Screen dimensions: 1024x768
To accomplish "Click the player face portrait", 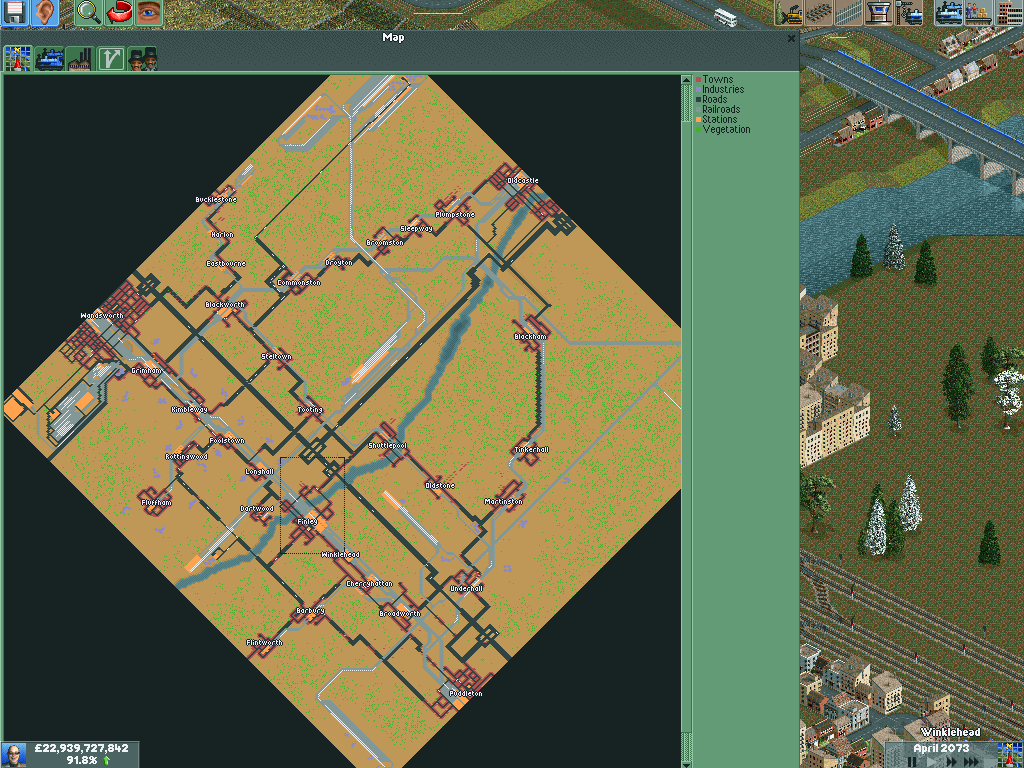I will 14,755.
